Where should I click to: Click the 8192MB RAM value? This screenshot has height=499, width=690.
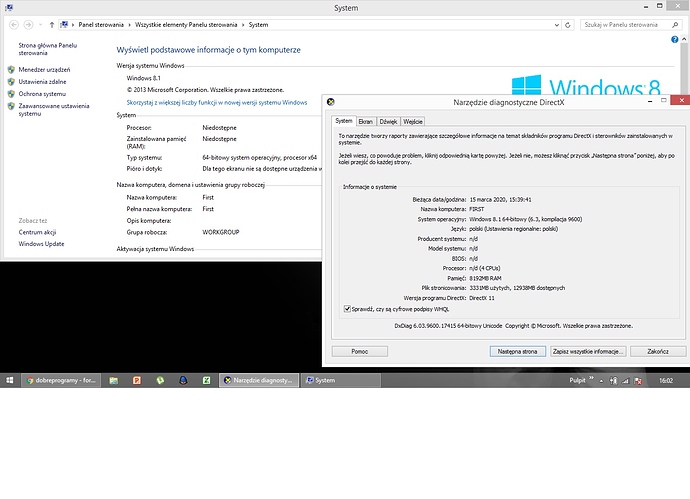[485, 279]
